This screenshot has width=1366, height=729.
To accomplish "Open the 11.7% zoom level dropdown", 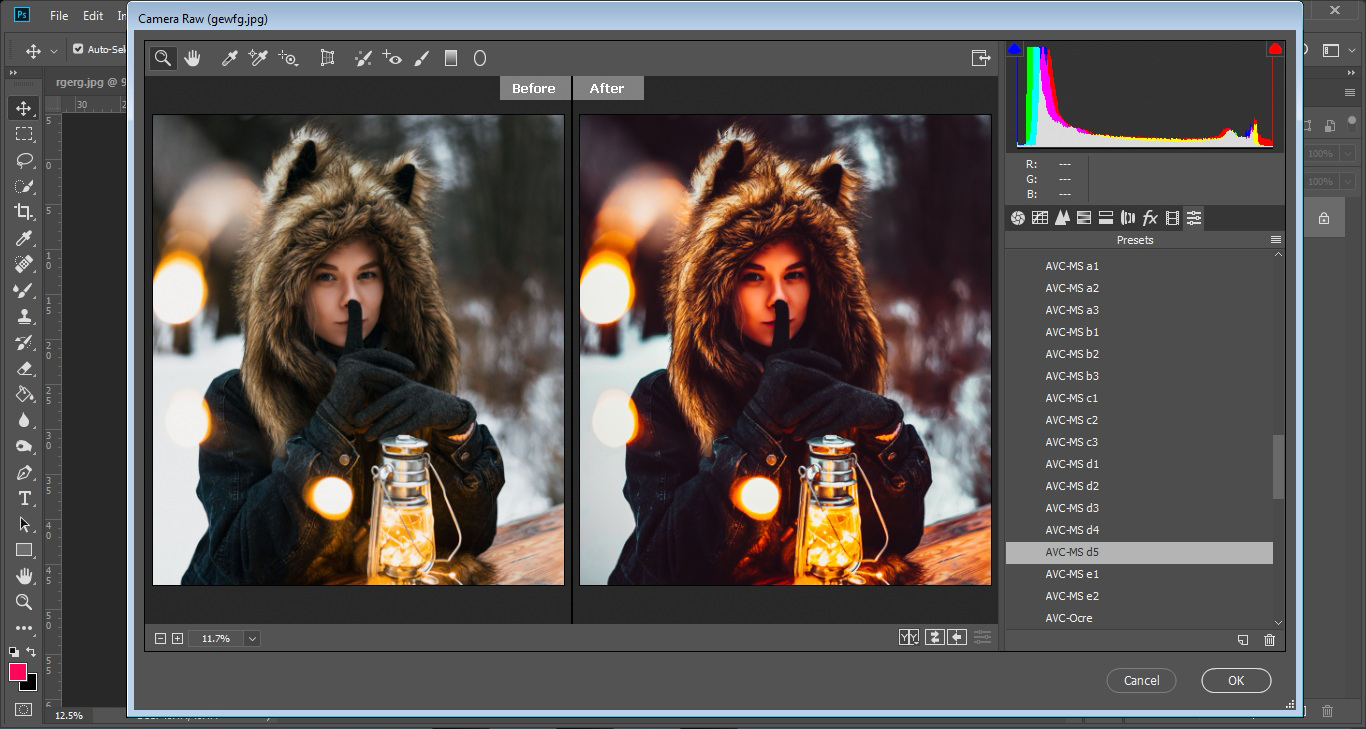I will click(252, 638).
